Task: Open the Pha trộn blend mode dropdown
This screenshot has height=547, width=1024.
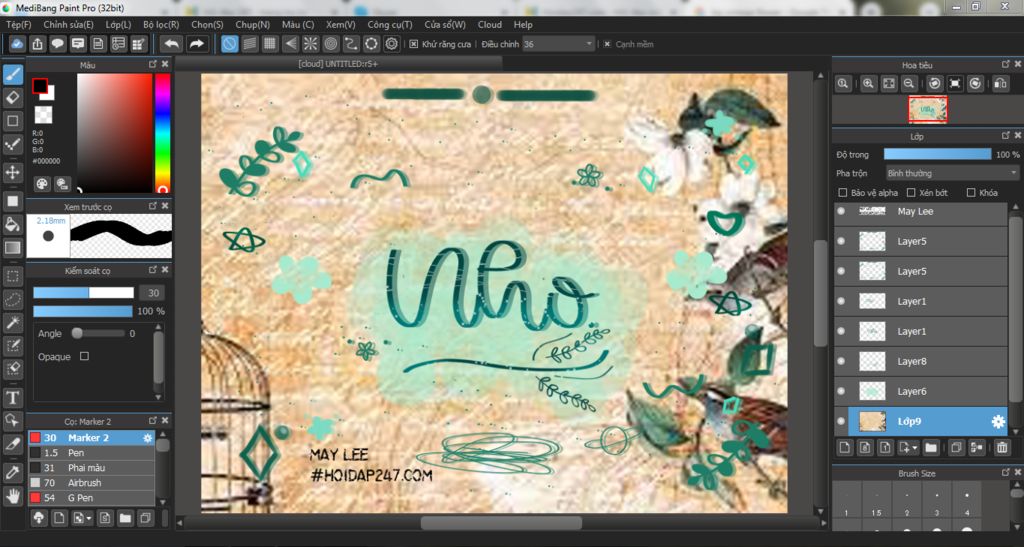Action: click(x=952, y=173)
